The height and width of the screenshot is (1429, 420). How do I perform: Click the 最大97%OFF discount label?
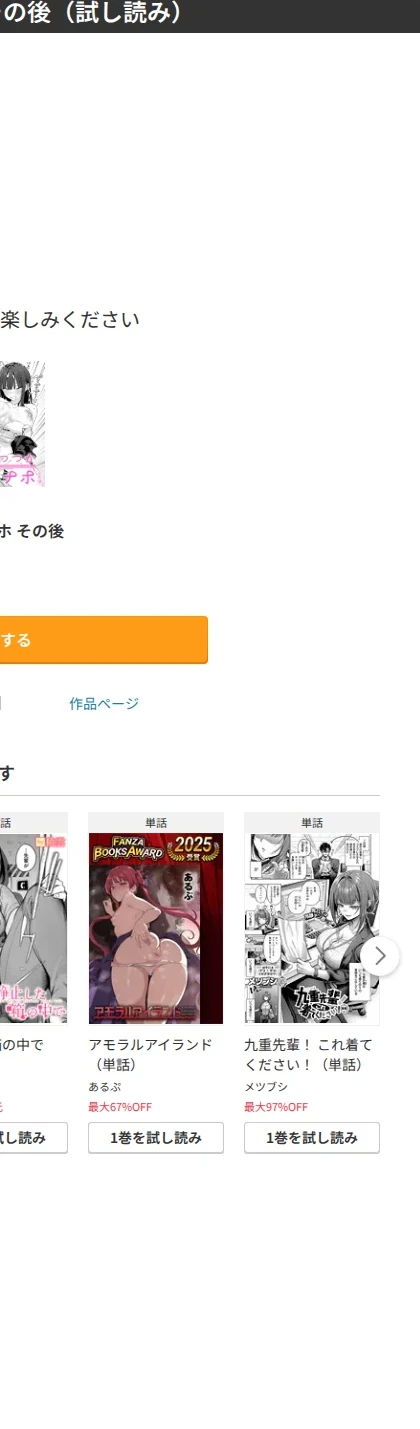pos(276,1107)
